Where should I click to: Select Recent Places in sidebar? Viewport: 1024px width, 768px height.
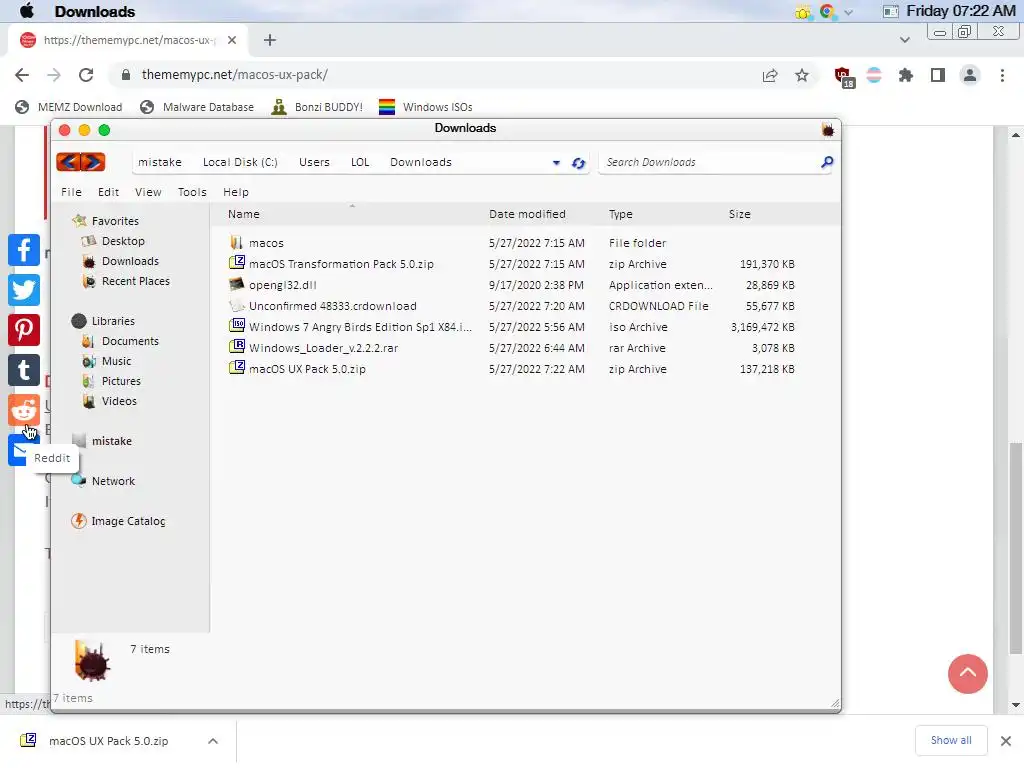(x=135, y=281)
